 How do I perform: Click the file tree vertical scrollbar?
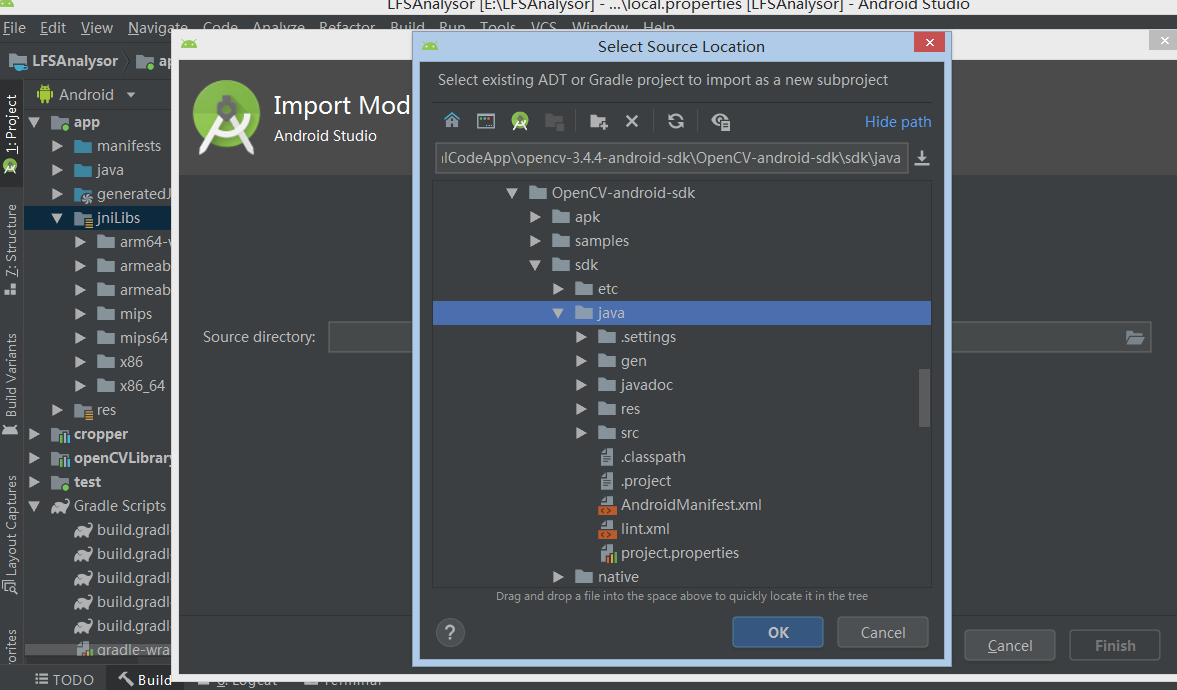[x=924, y=398]
